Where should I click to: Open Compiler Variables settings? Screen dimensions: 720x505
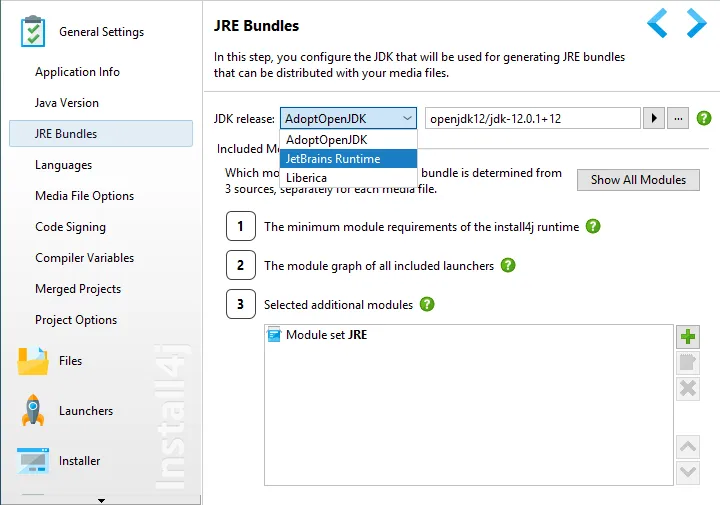pos(84,258)
